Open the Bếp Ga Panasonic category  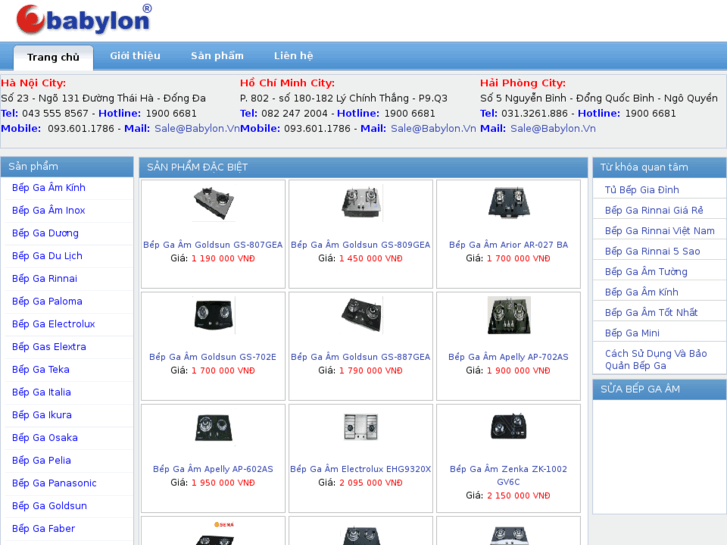54,483
